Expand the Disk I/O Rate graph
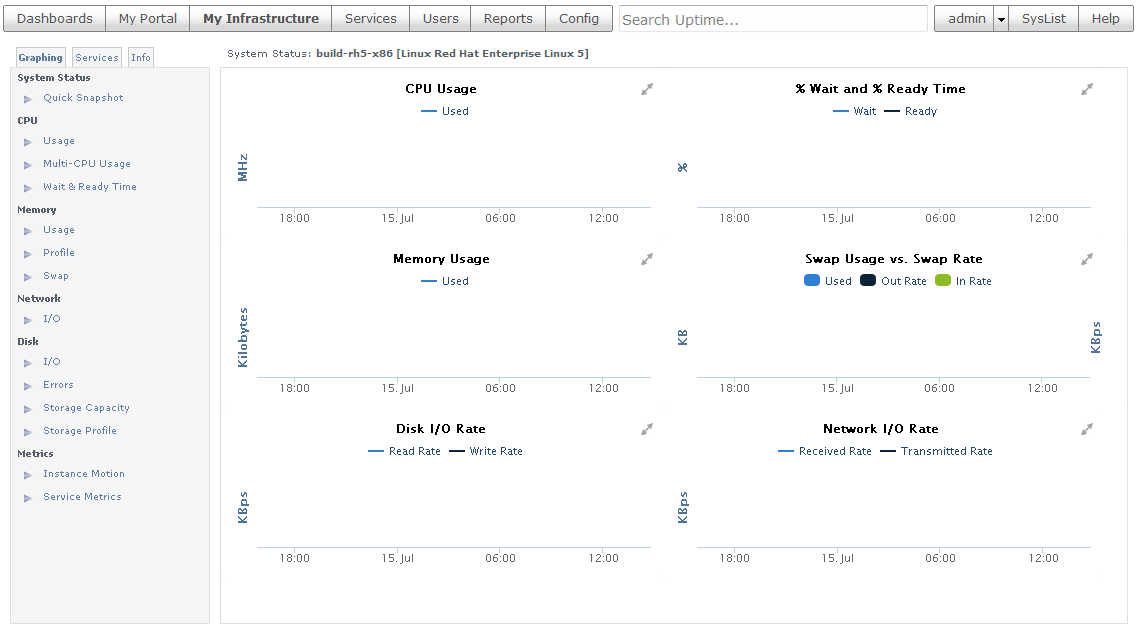Image resolution: width=1138 pixels, height=634 pixels. point(647,430)
